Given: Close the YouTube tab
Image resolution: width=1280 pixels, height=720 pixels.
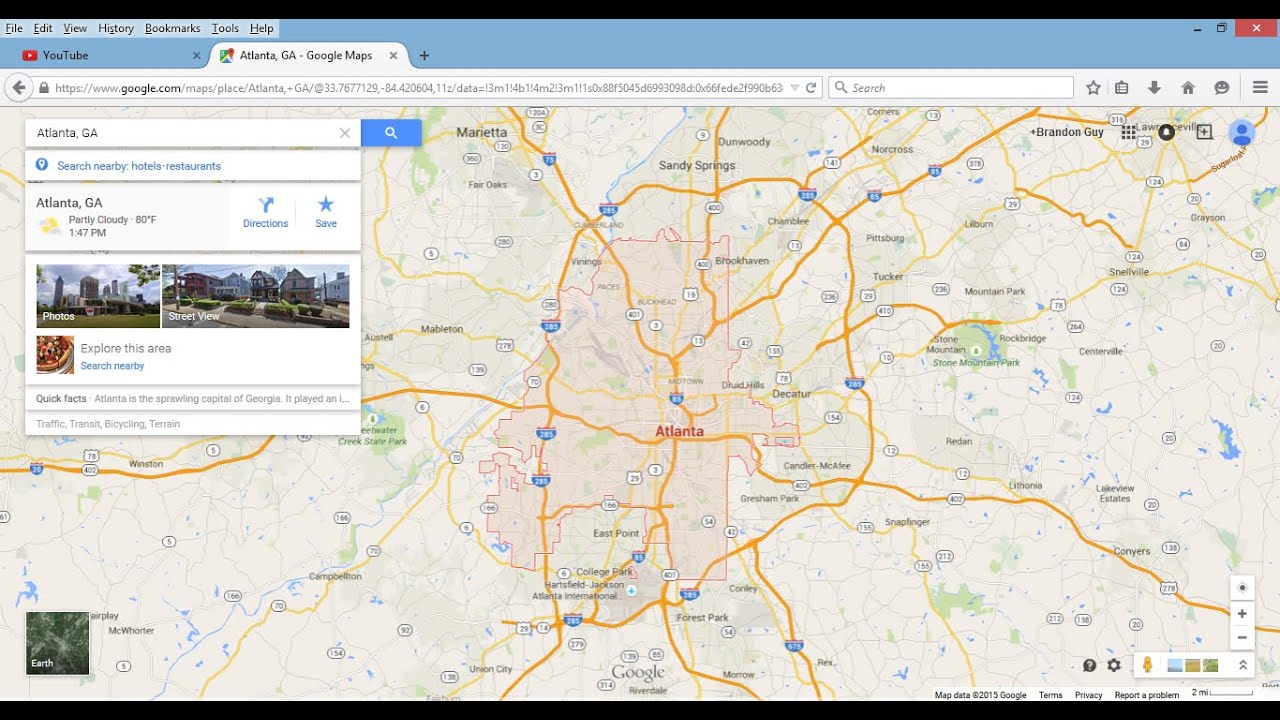Looking at the screenshot, I should 196,56.
